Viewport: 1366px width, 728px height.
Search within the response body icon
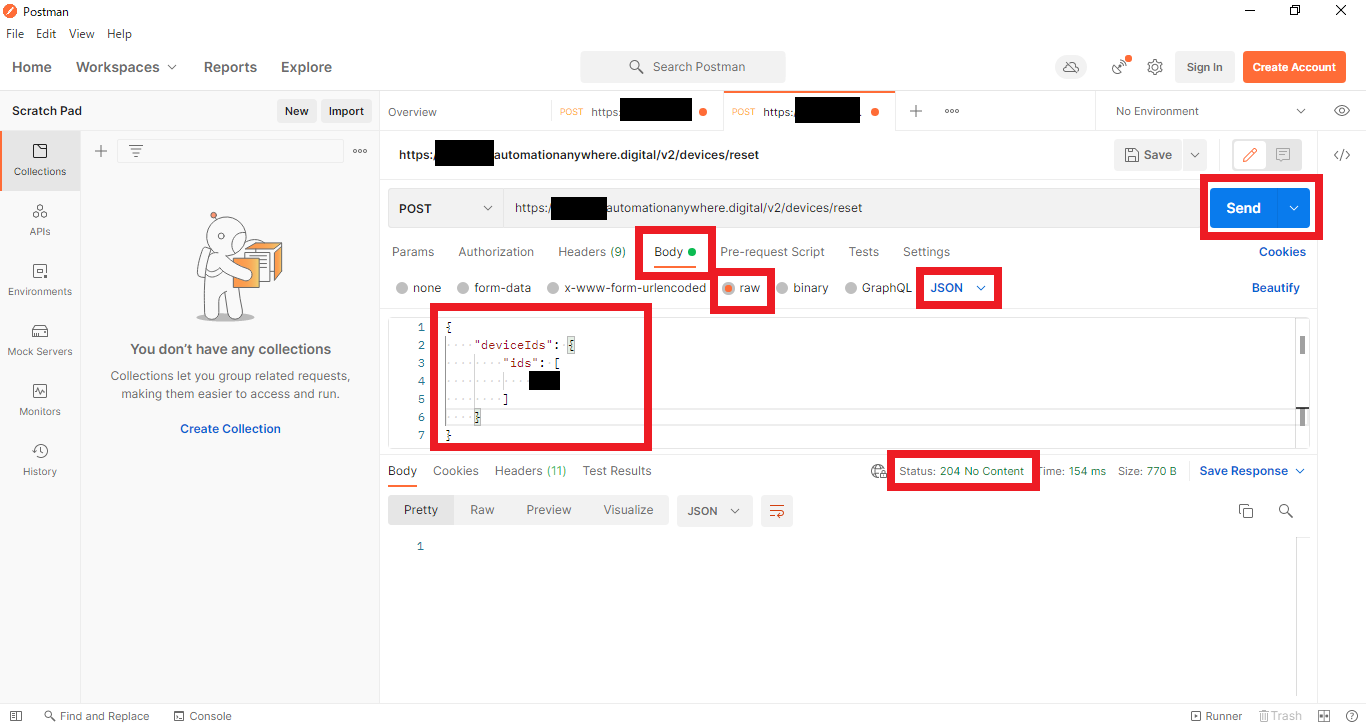click(x=1286, y=511)
